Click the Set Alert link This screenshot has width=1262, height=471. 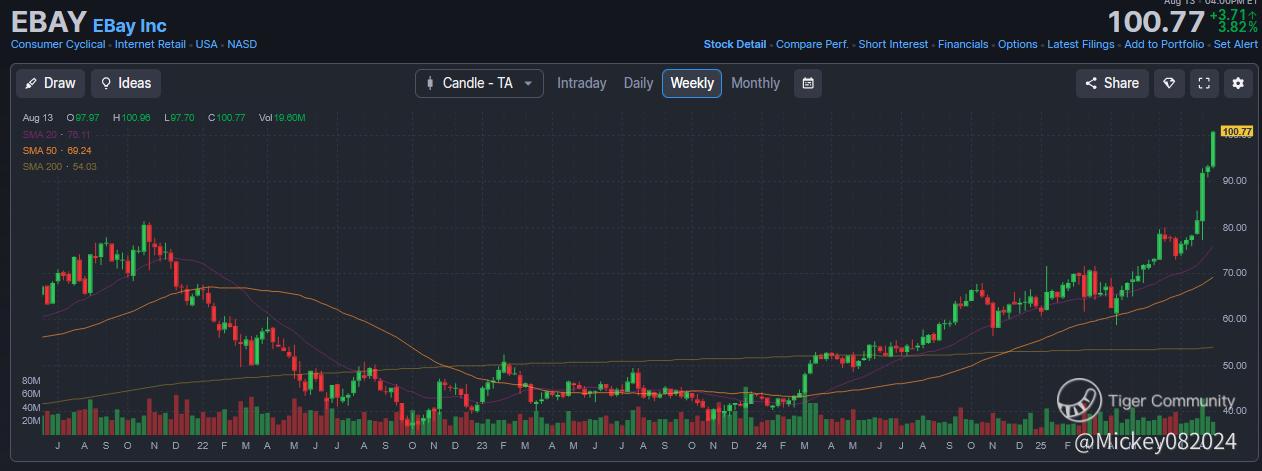click(x=1235, y=44)
